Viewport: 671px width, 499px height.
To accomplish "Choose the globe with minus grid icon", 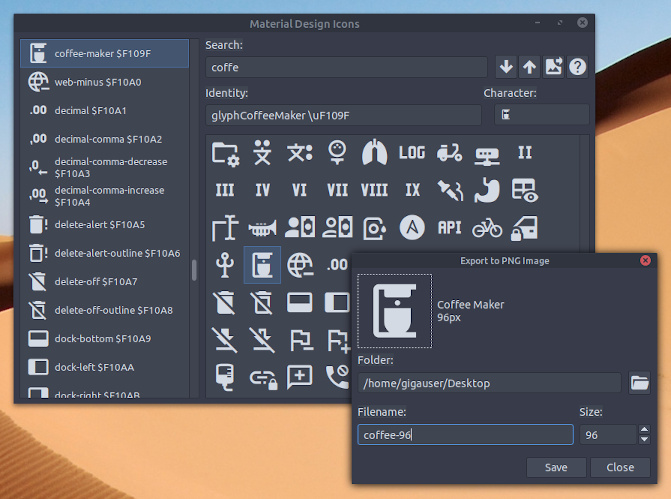I will [x=300, y=265].
